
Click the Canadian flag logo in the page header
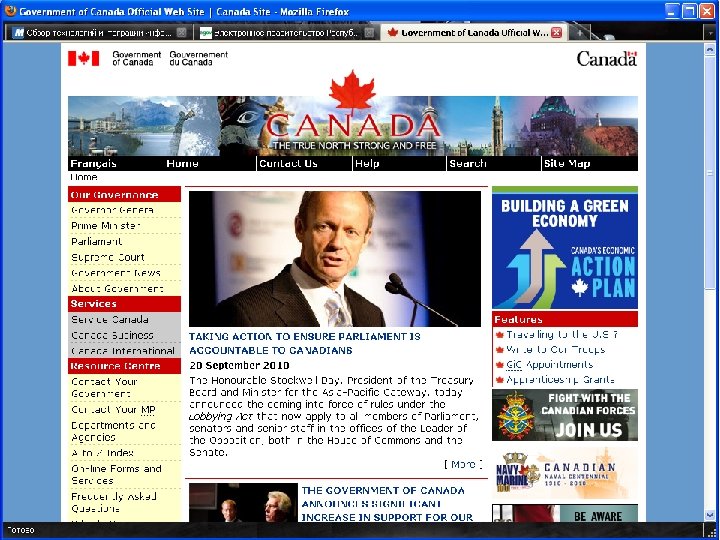click(84, 58)
